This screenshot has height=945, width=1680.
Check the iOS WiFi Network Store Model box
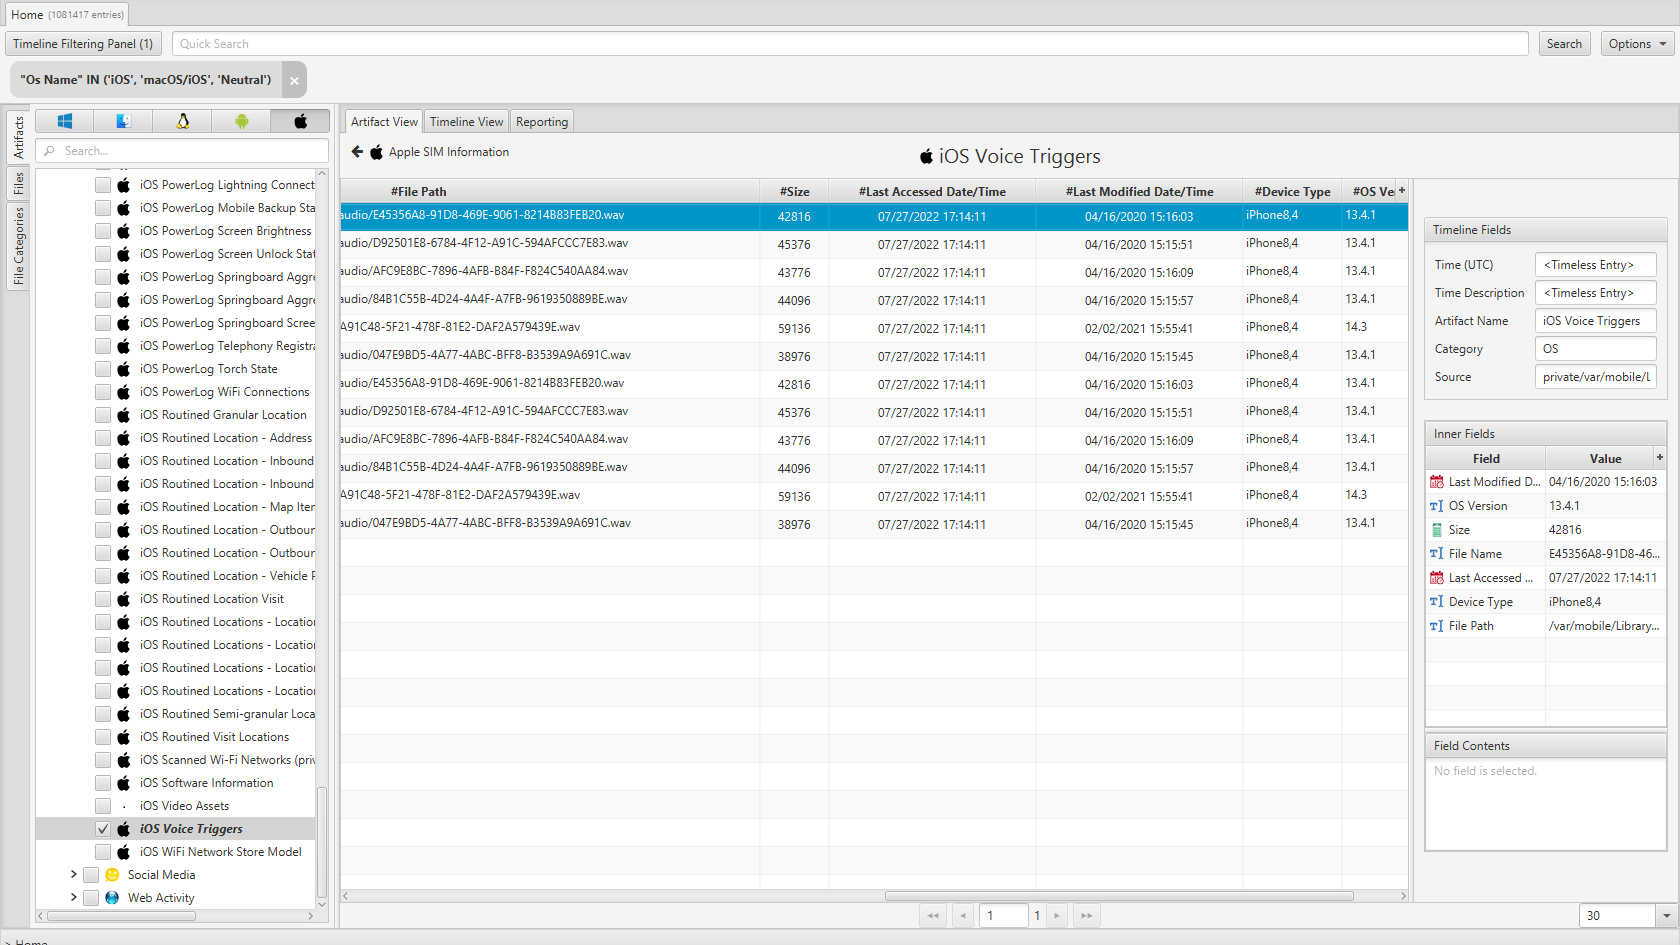[103, 852]
